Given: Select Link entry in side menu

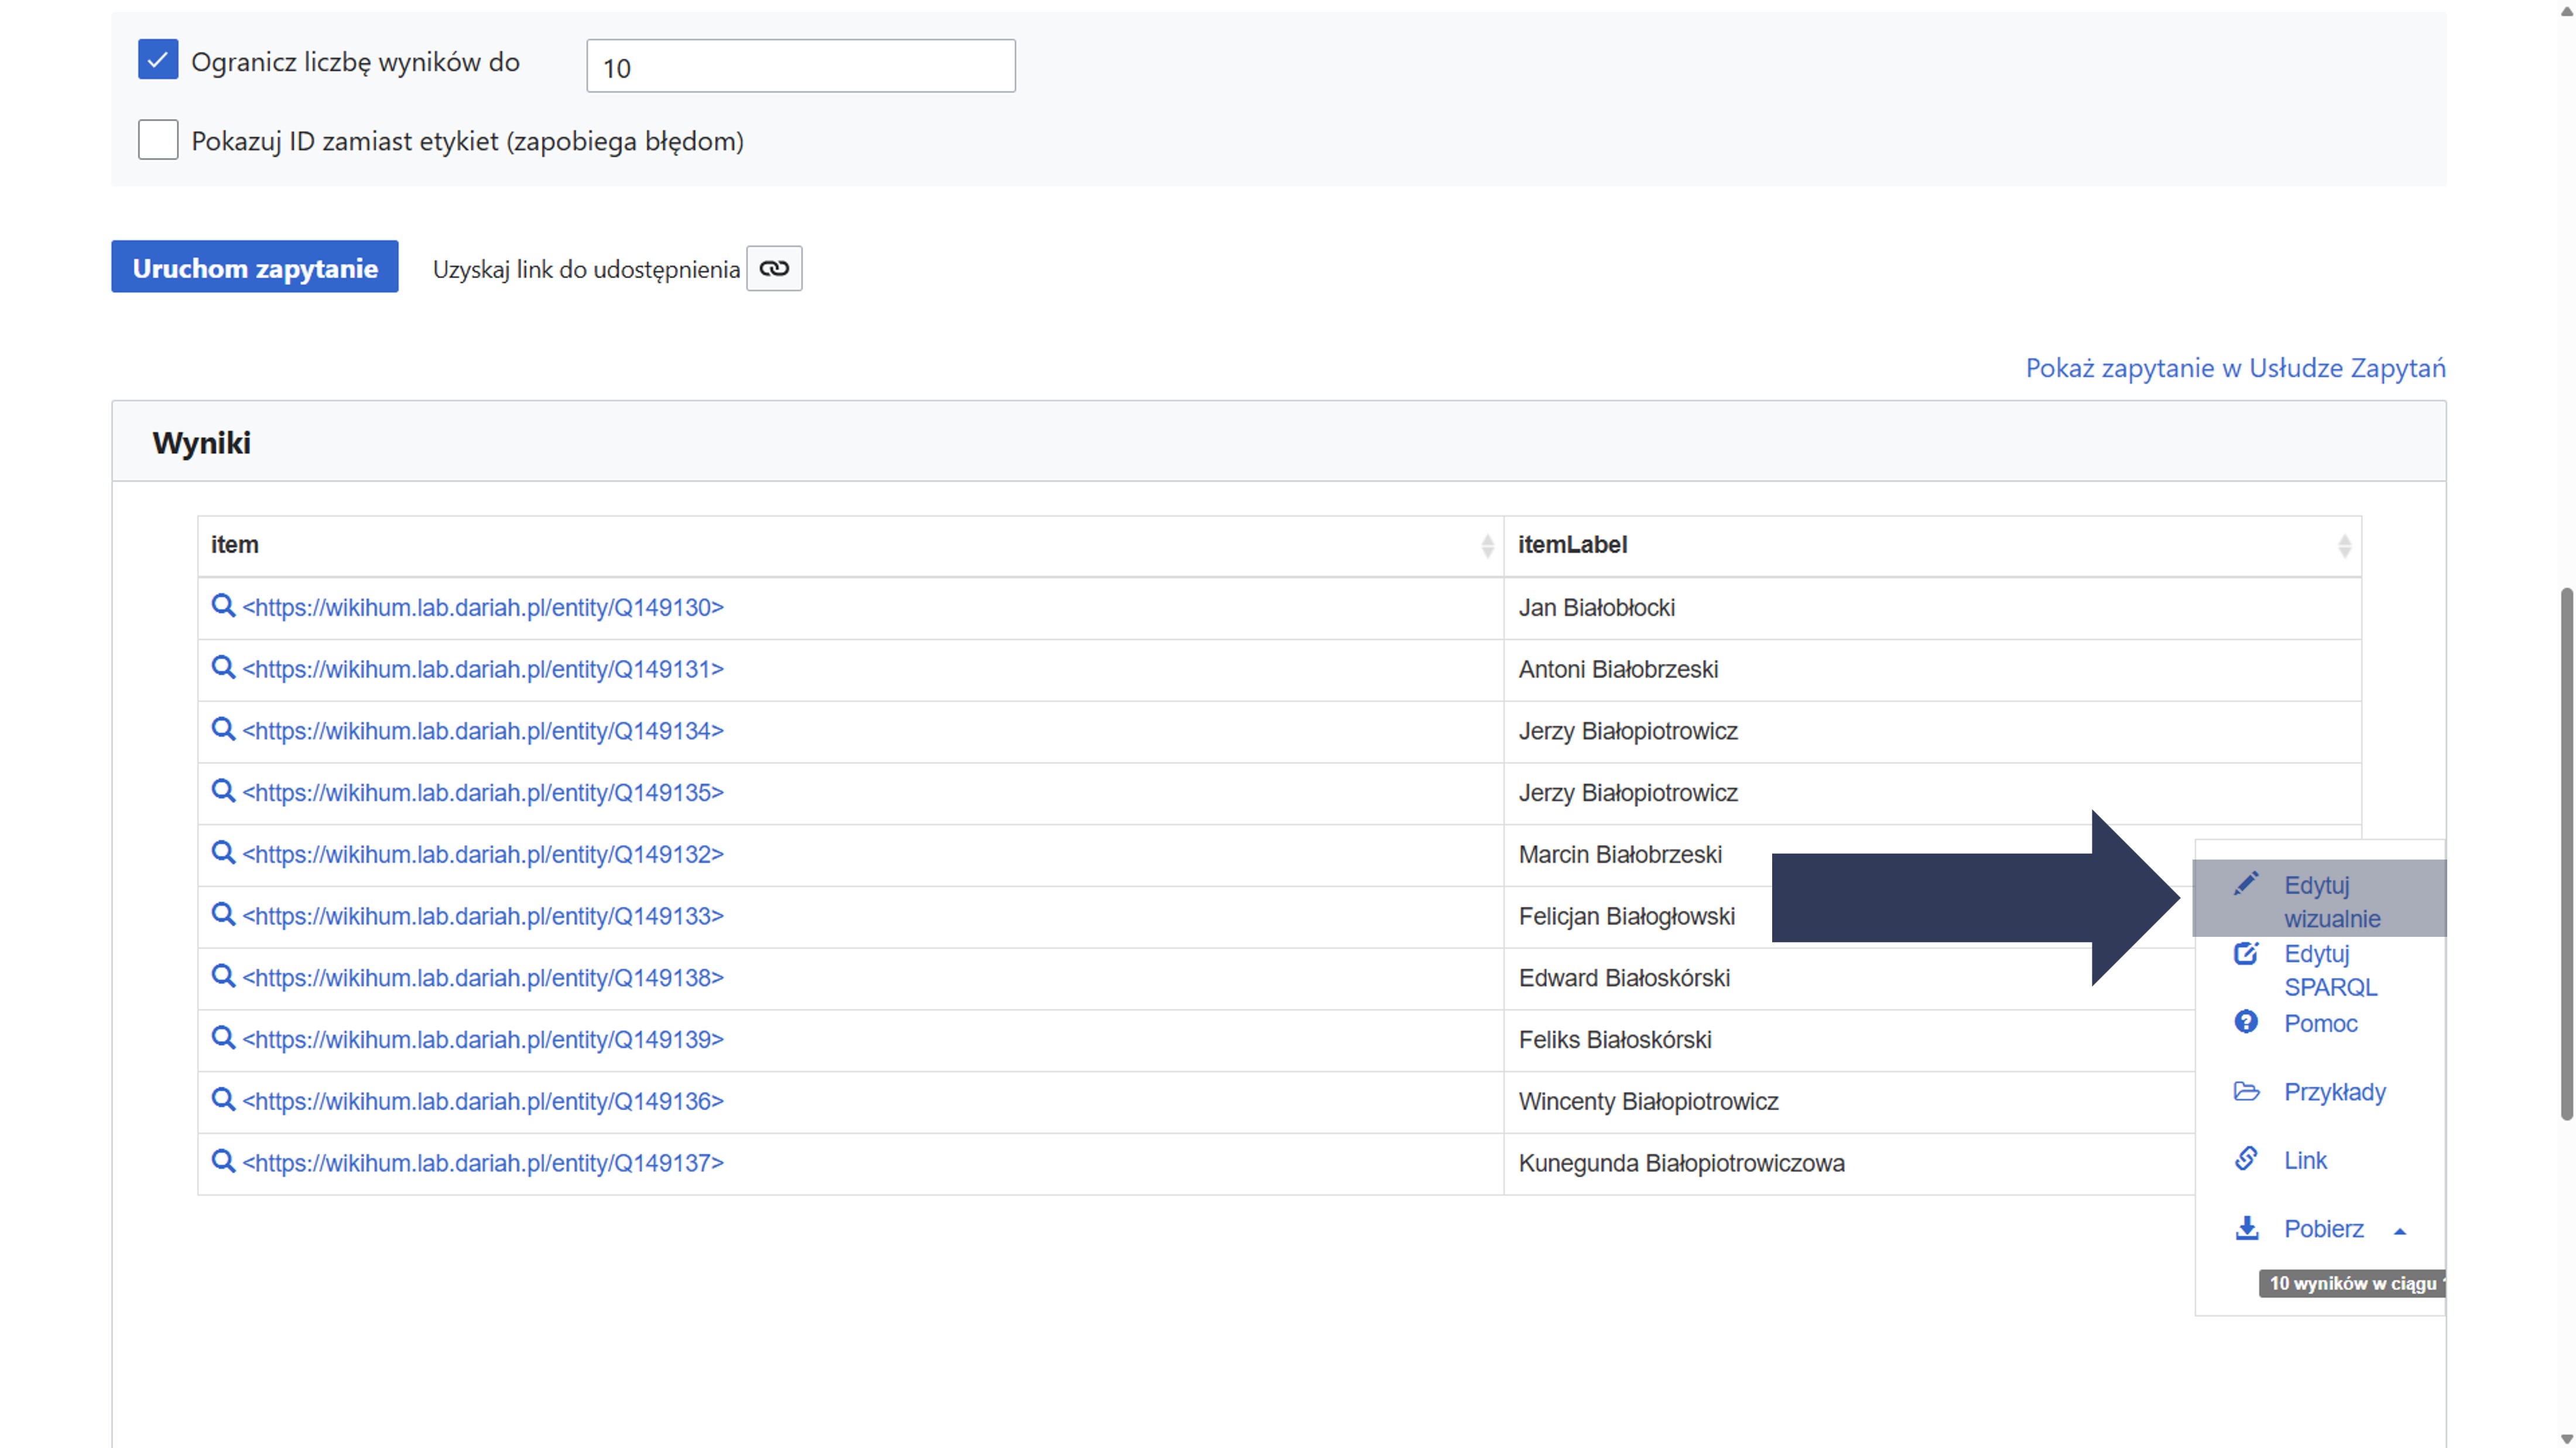Looking at the screenshot, I should click(2305, 1160).
